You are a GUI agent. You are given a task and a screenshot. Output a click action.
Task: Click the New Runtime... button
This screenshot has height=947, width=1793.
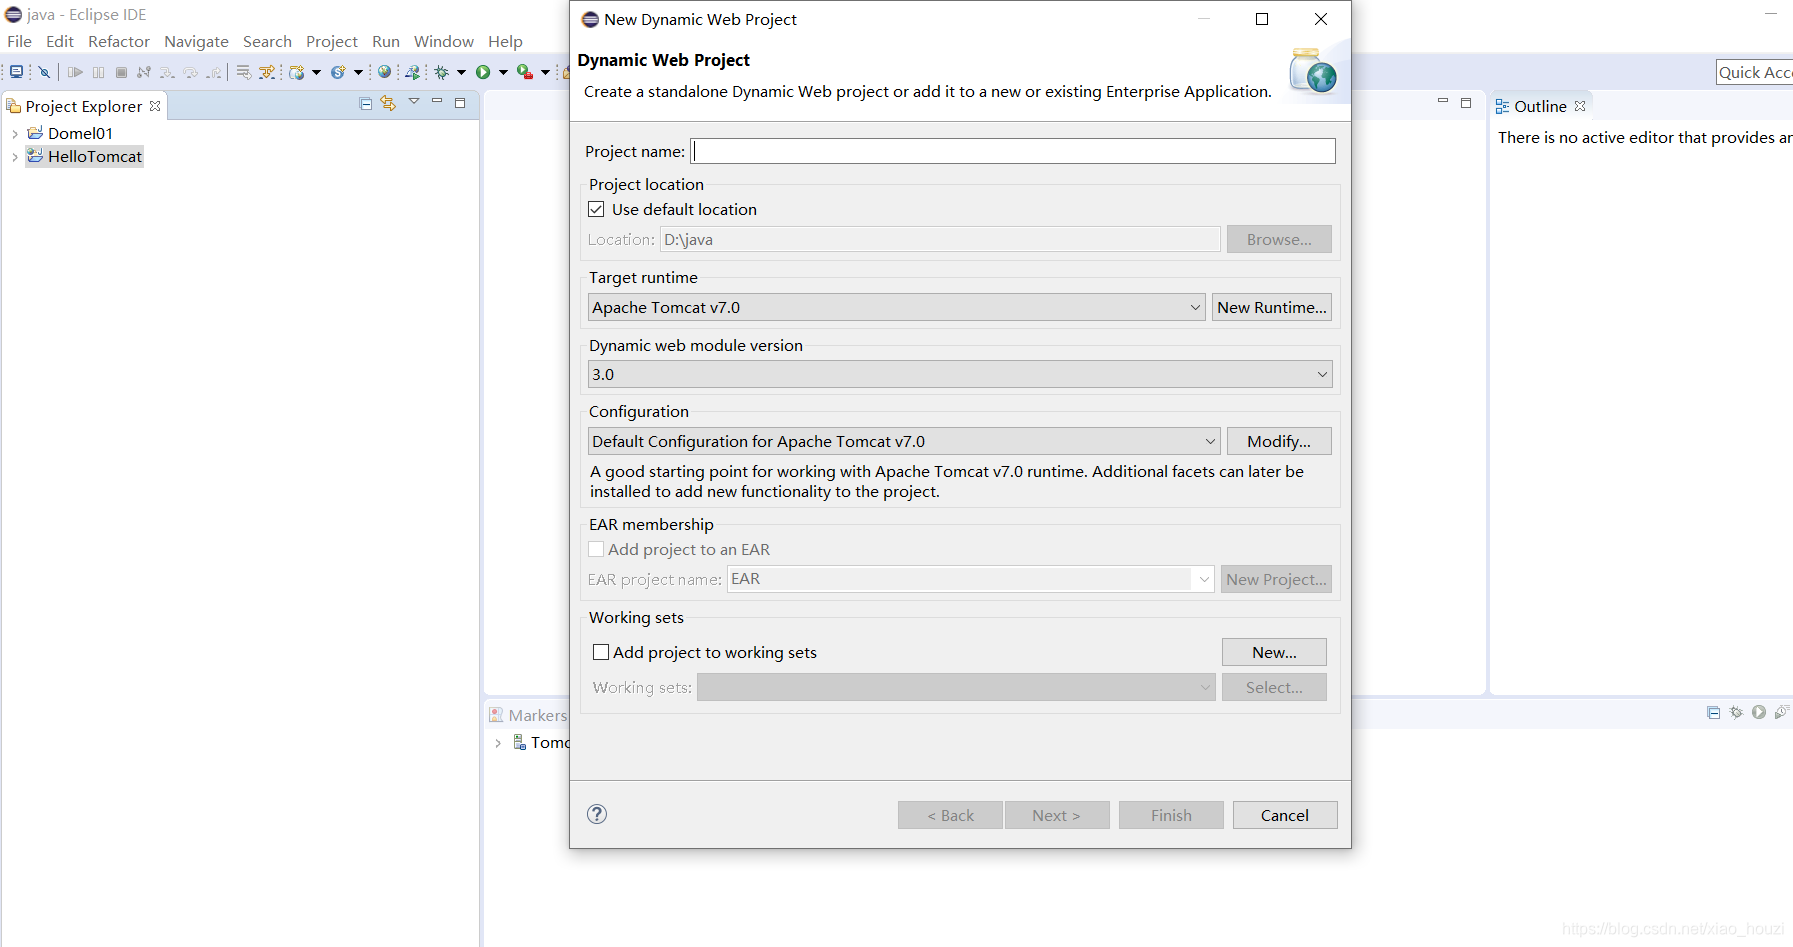(x=1272, y=307)
